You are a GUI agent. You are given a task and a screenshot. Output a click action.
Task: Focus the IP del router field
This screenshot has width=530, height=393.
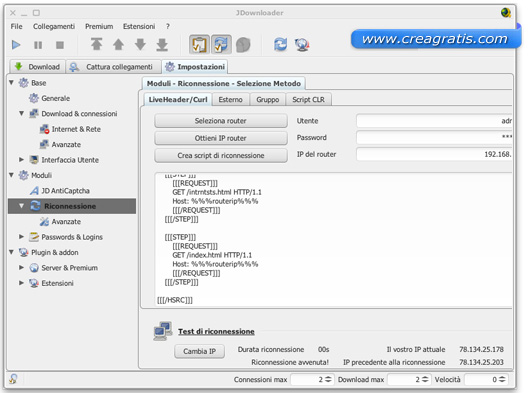434,154
